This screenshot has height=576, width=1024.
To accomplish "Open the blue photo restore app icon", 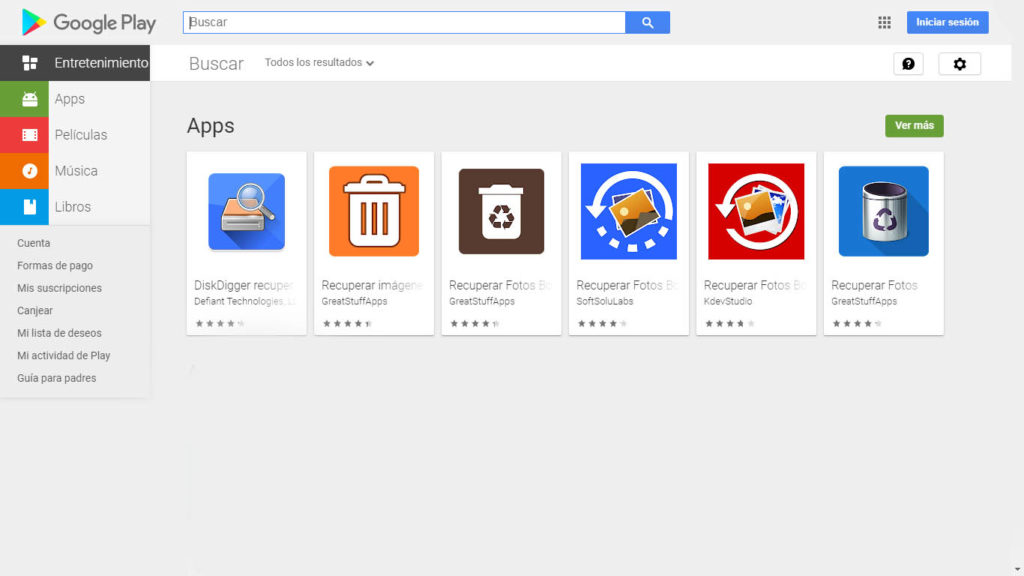I will coord(628,211).
